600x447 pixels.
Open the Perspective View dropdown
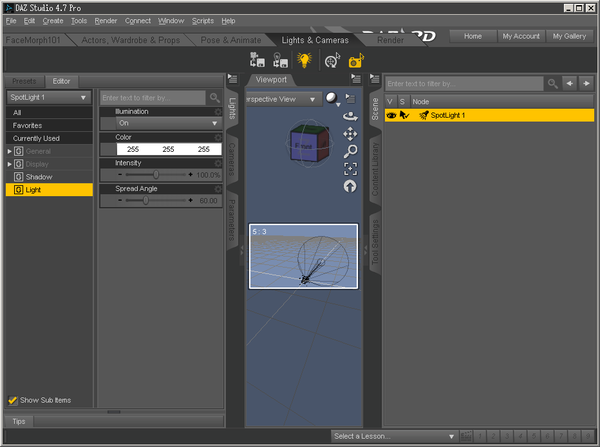click(x=282, y=99)
